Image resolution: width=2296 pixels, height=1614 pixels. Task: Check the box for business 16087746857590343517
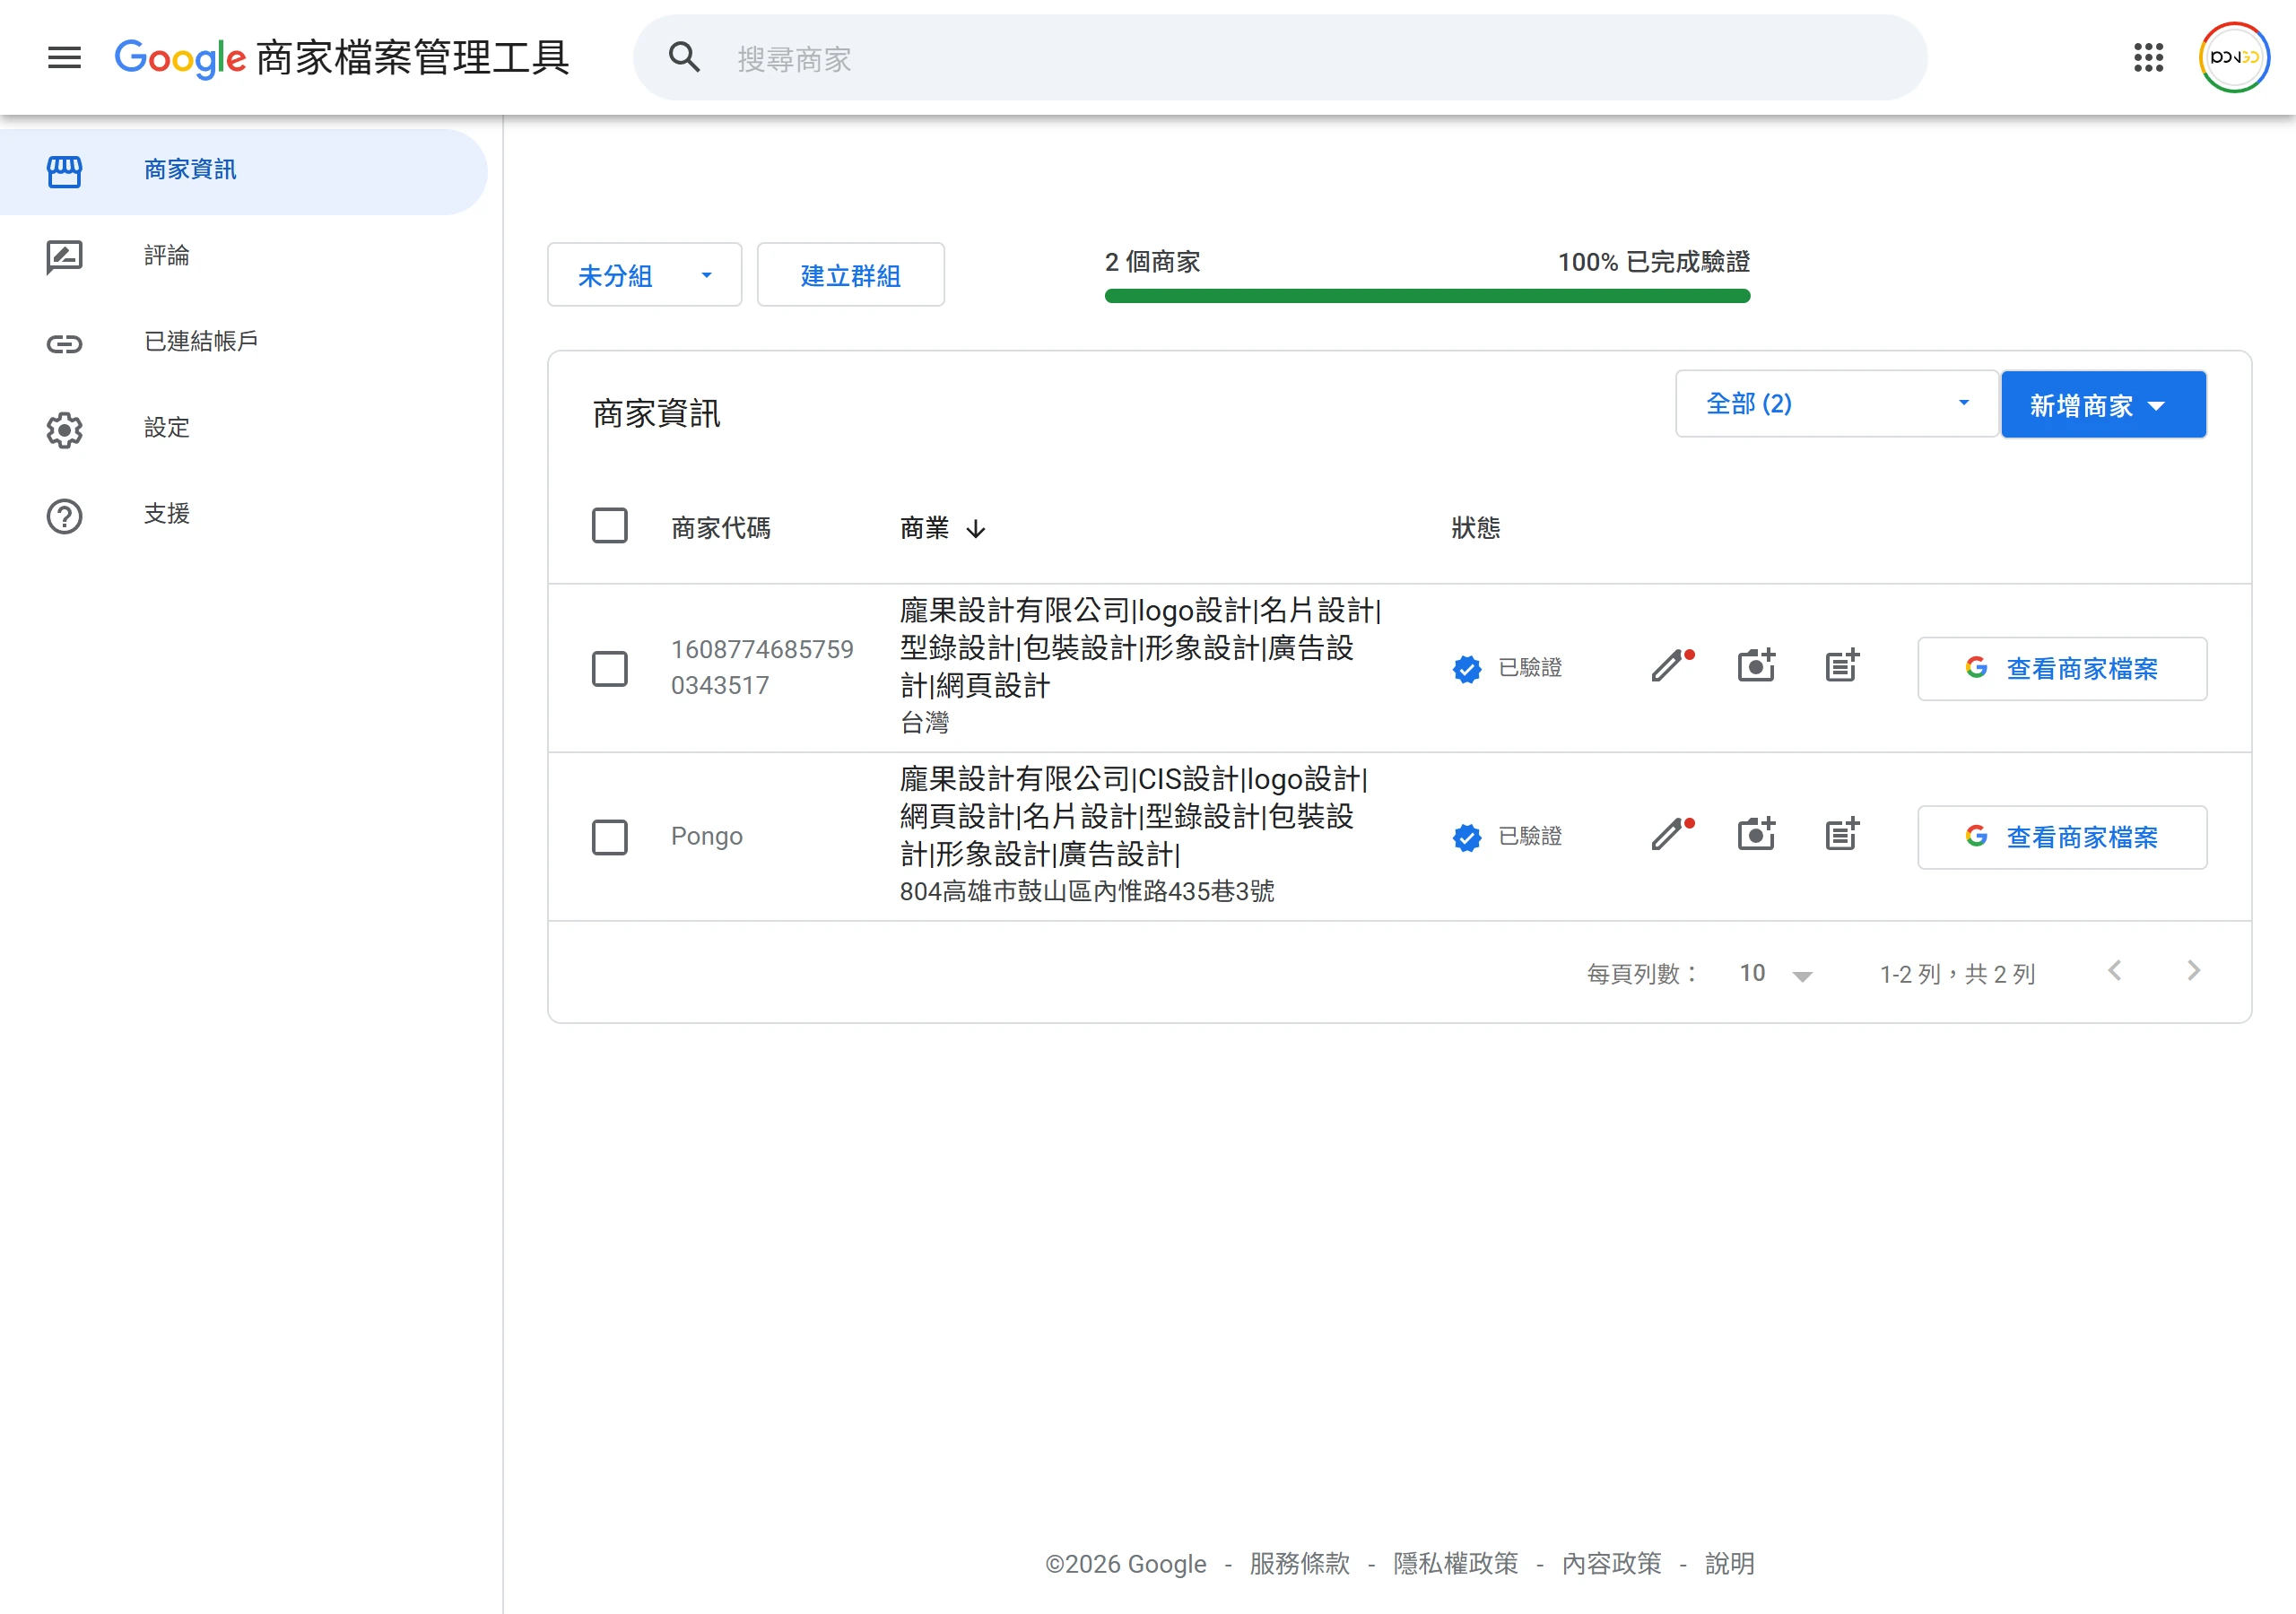609,669
